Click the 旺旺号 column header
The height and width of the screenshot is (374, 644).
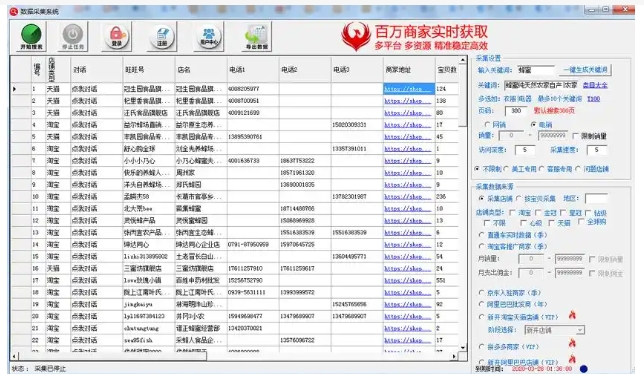[149, 70]
